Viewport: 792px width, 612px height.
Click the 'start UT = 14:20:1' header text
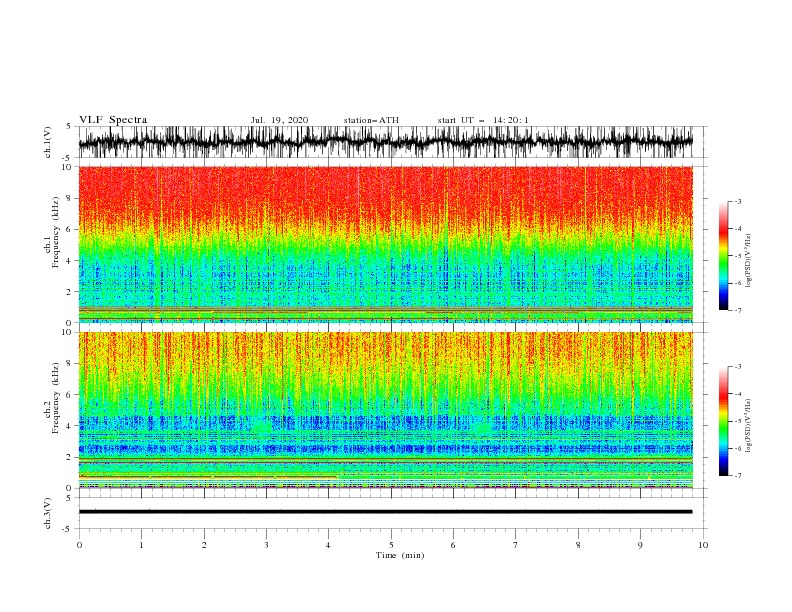click(483, 120)
